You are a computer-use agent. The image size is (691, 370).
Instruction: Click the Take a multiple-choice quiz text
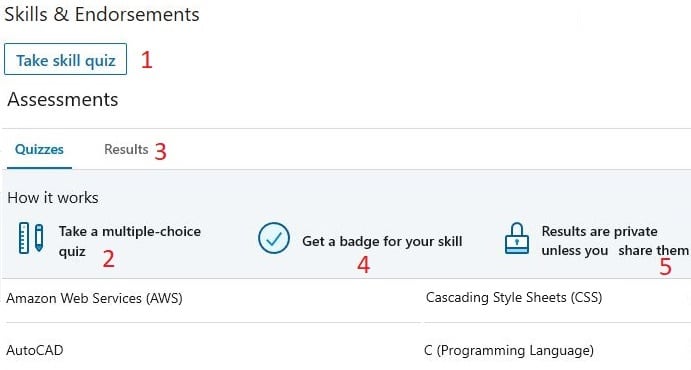130,241
